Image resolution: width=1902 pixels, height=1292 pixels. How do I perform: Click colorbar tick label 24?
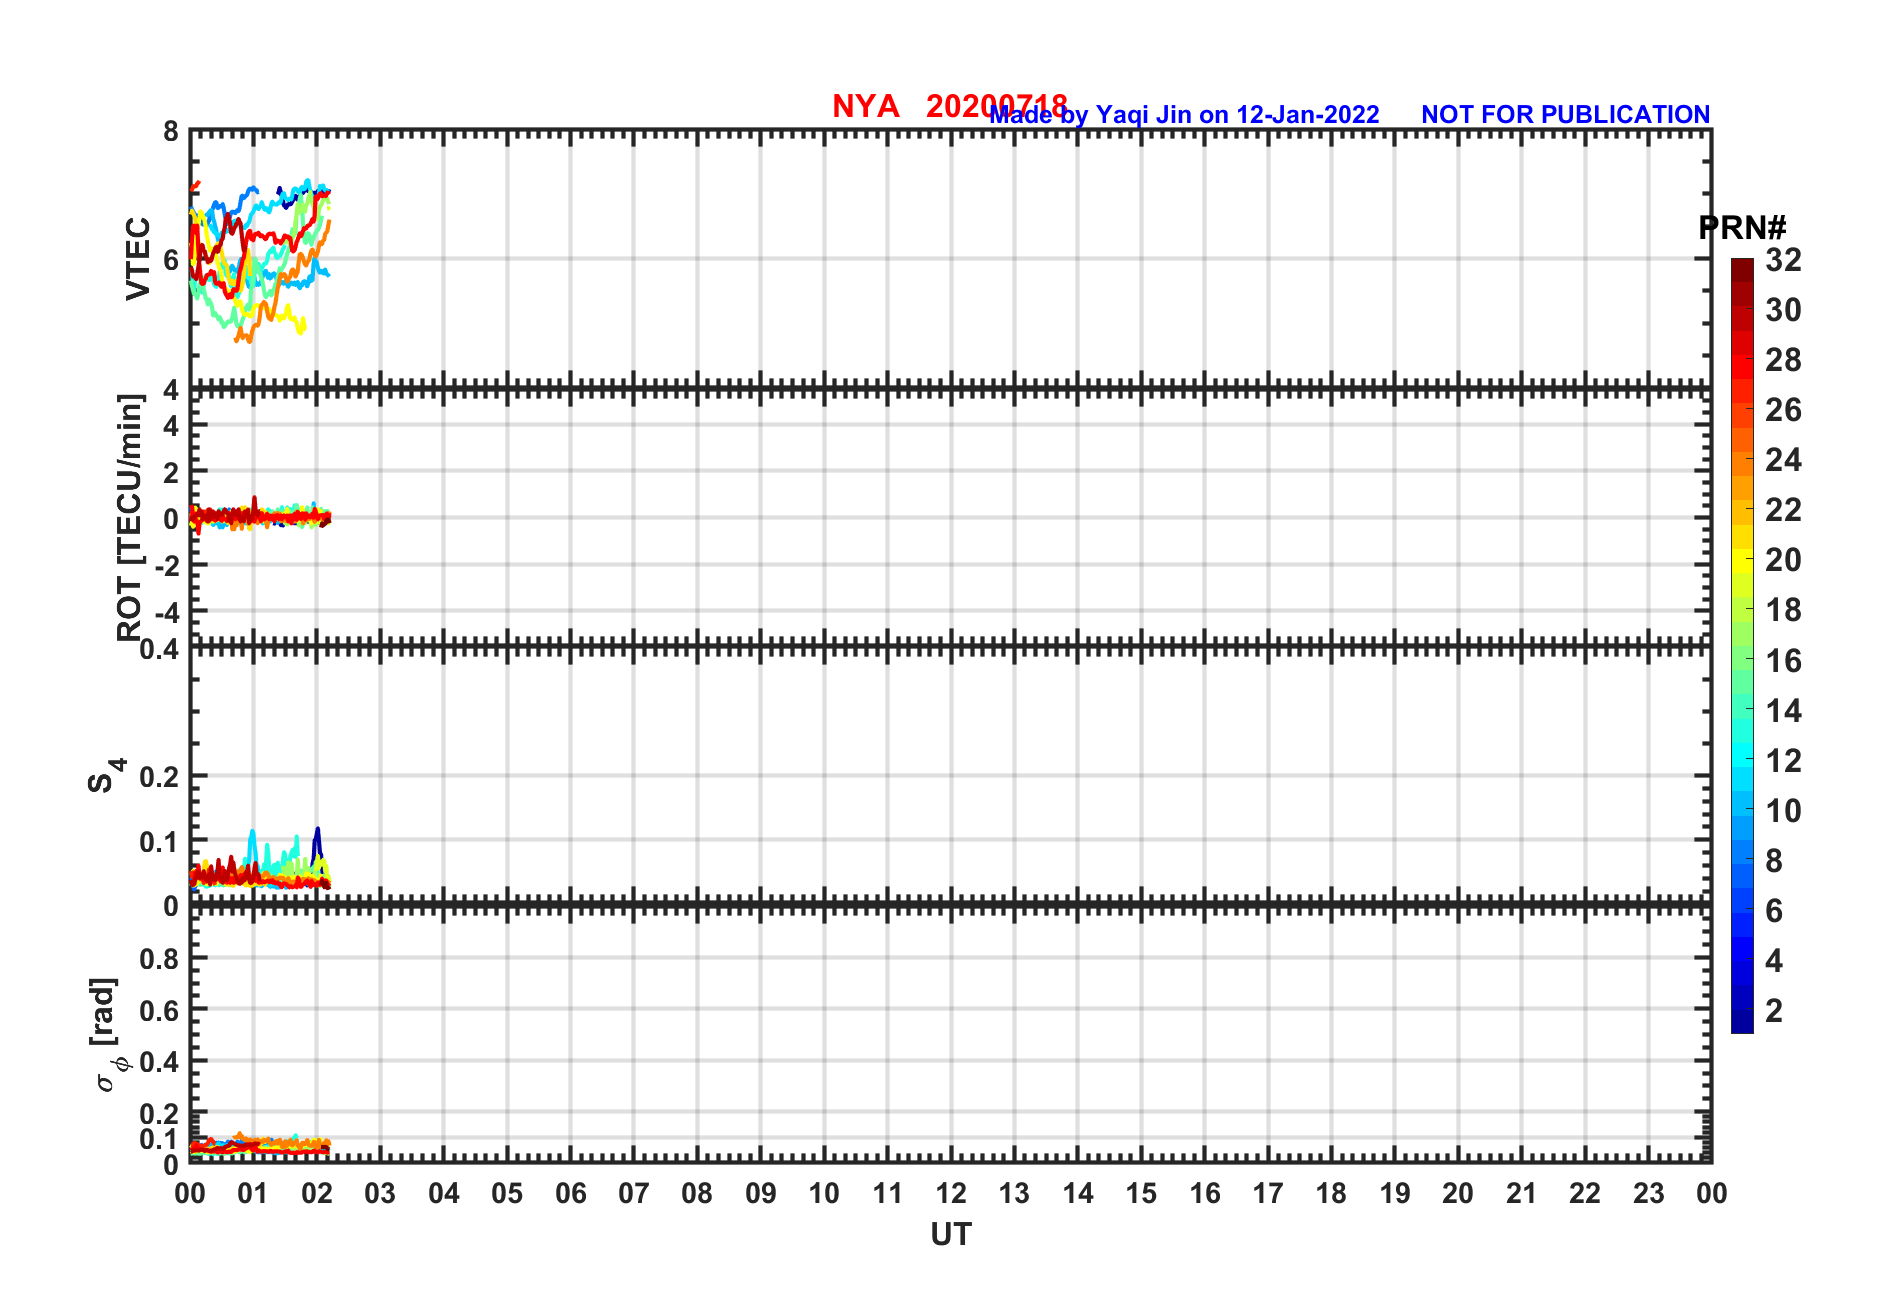[x=1783, y=460]
